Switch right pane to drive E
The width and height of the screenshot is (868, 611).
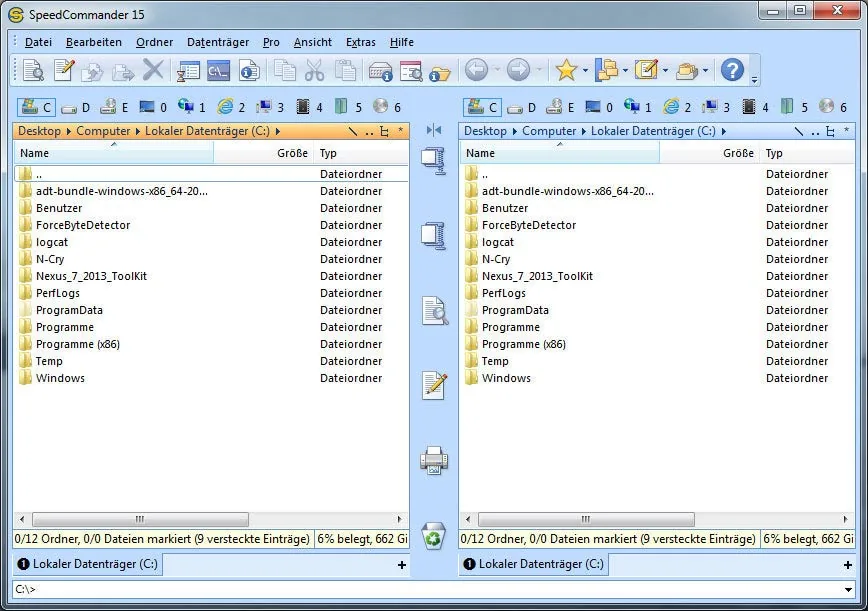561,107
